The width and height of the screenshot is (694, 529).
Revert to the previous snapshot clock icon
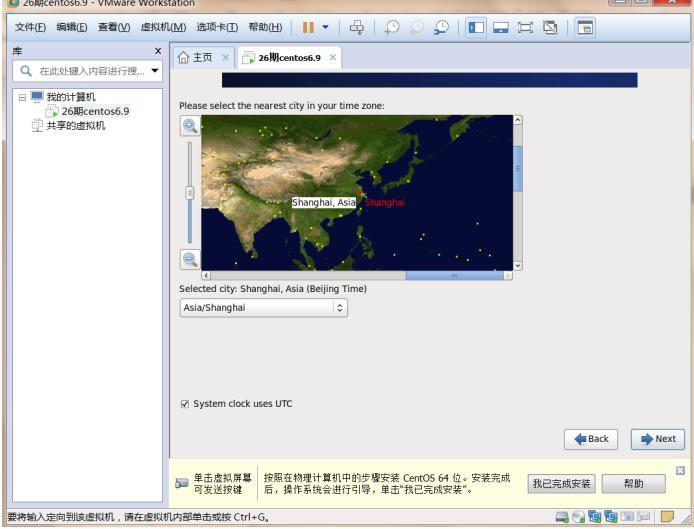[416, 27]
